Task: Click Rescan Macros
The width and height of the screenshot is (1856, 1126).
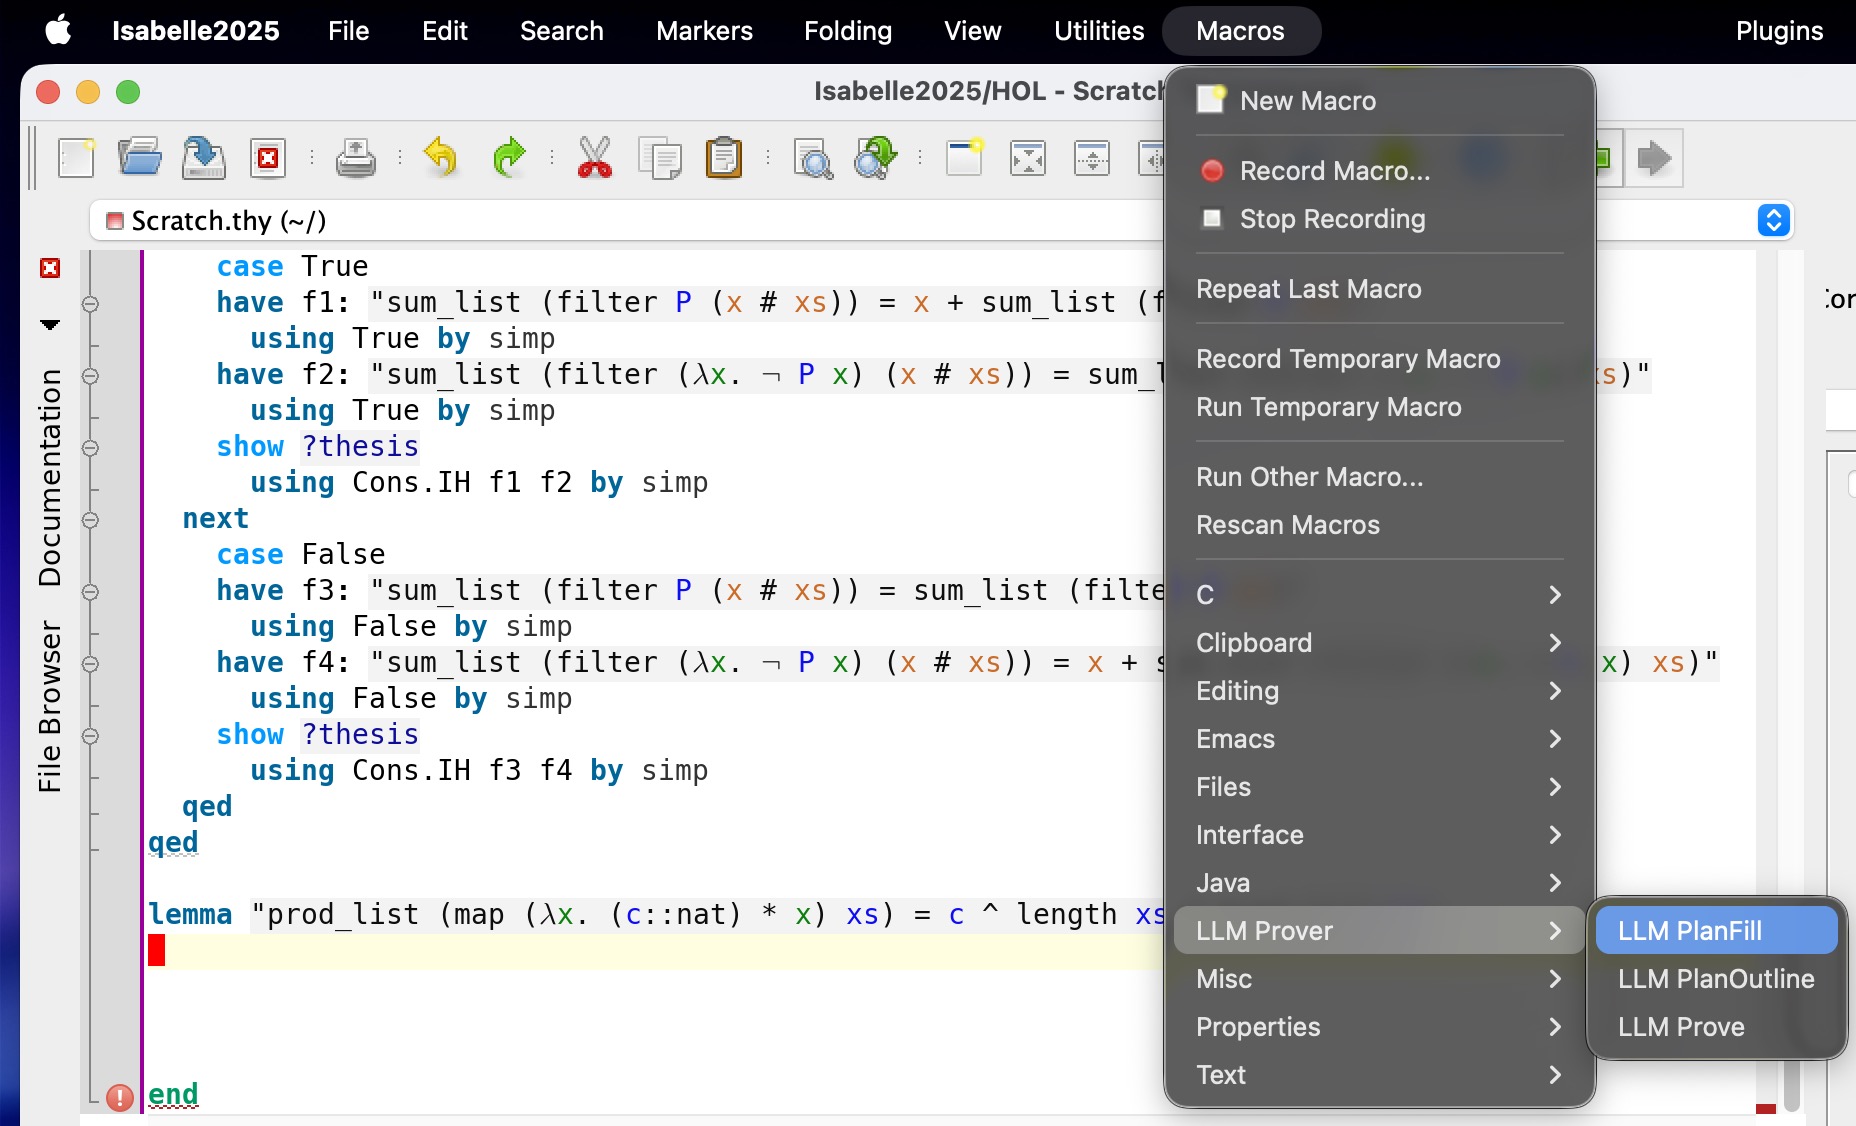Action: pyautogui.click(x=1287, y=525)
